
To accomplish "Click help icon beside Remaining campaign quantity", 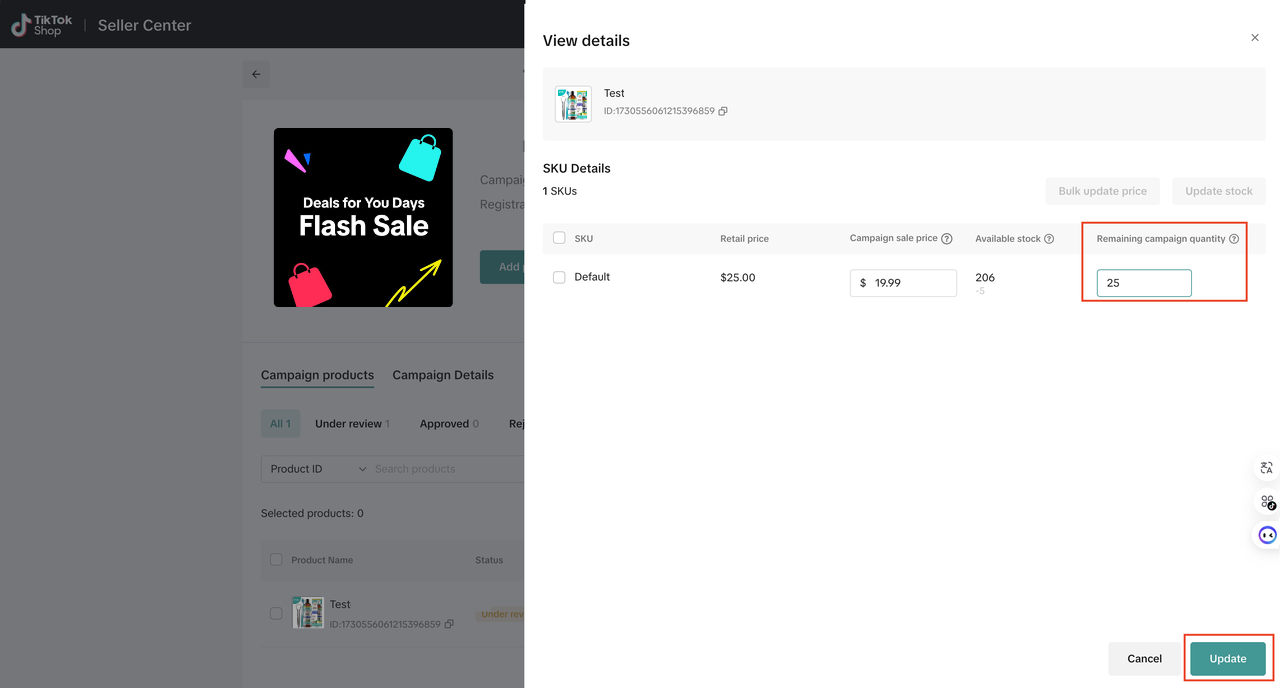I will pos(1234,239).
